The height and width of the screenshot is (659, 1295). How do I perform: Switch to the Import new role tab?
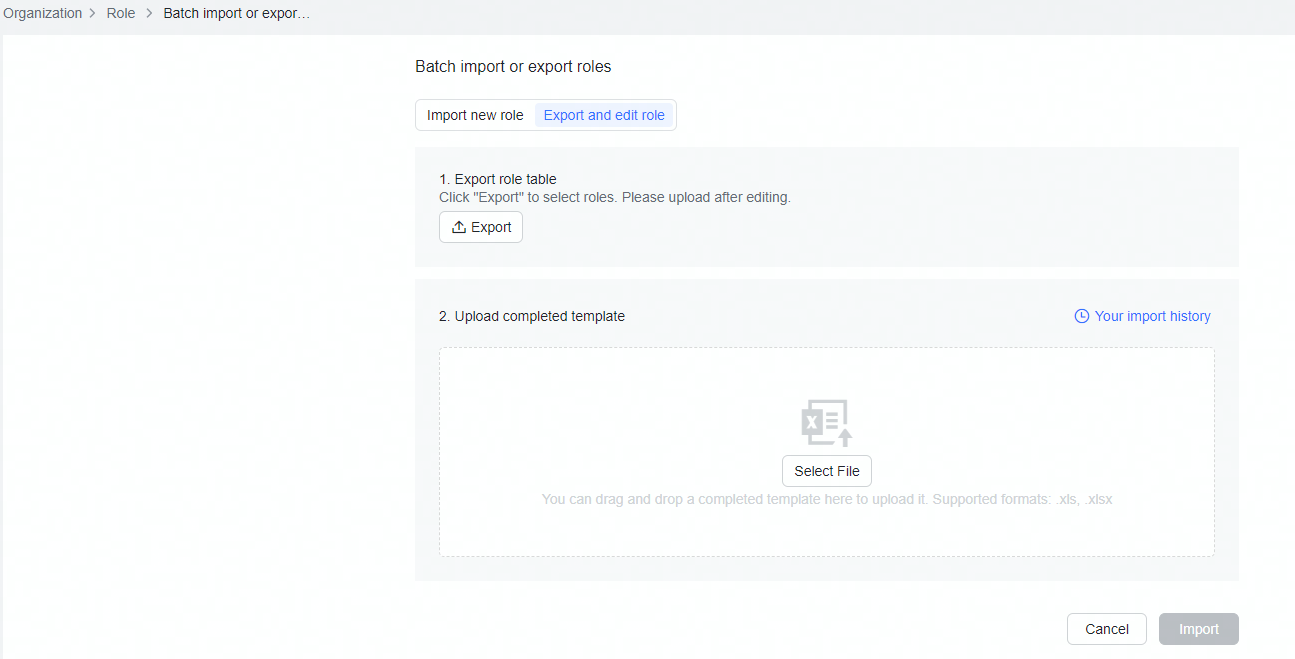tap(475, 114)
